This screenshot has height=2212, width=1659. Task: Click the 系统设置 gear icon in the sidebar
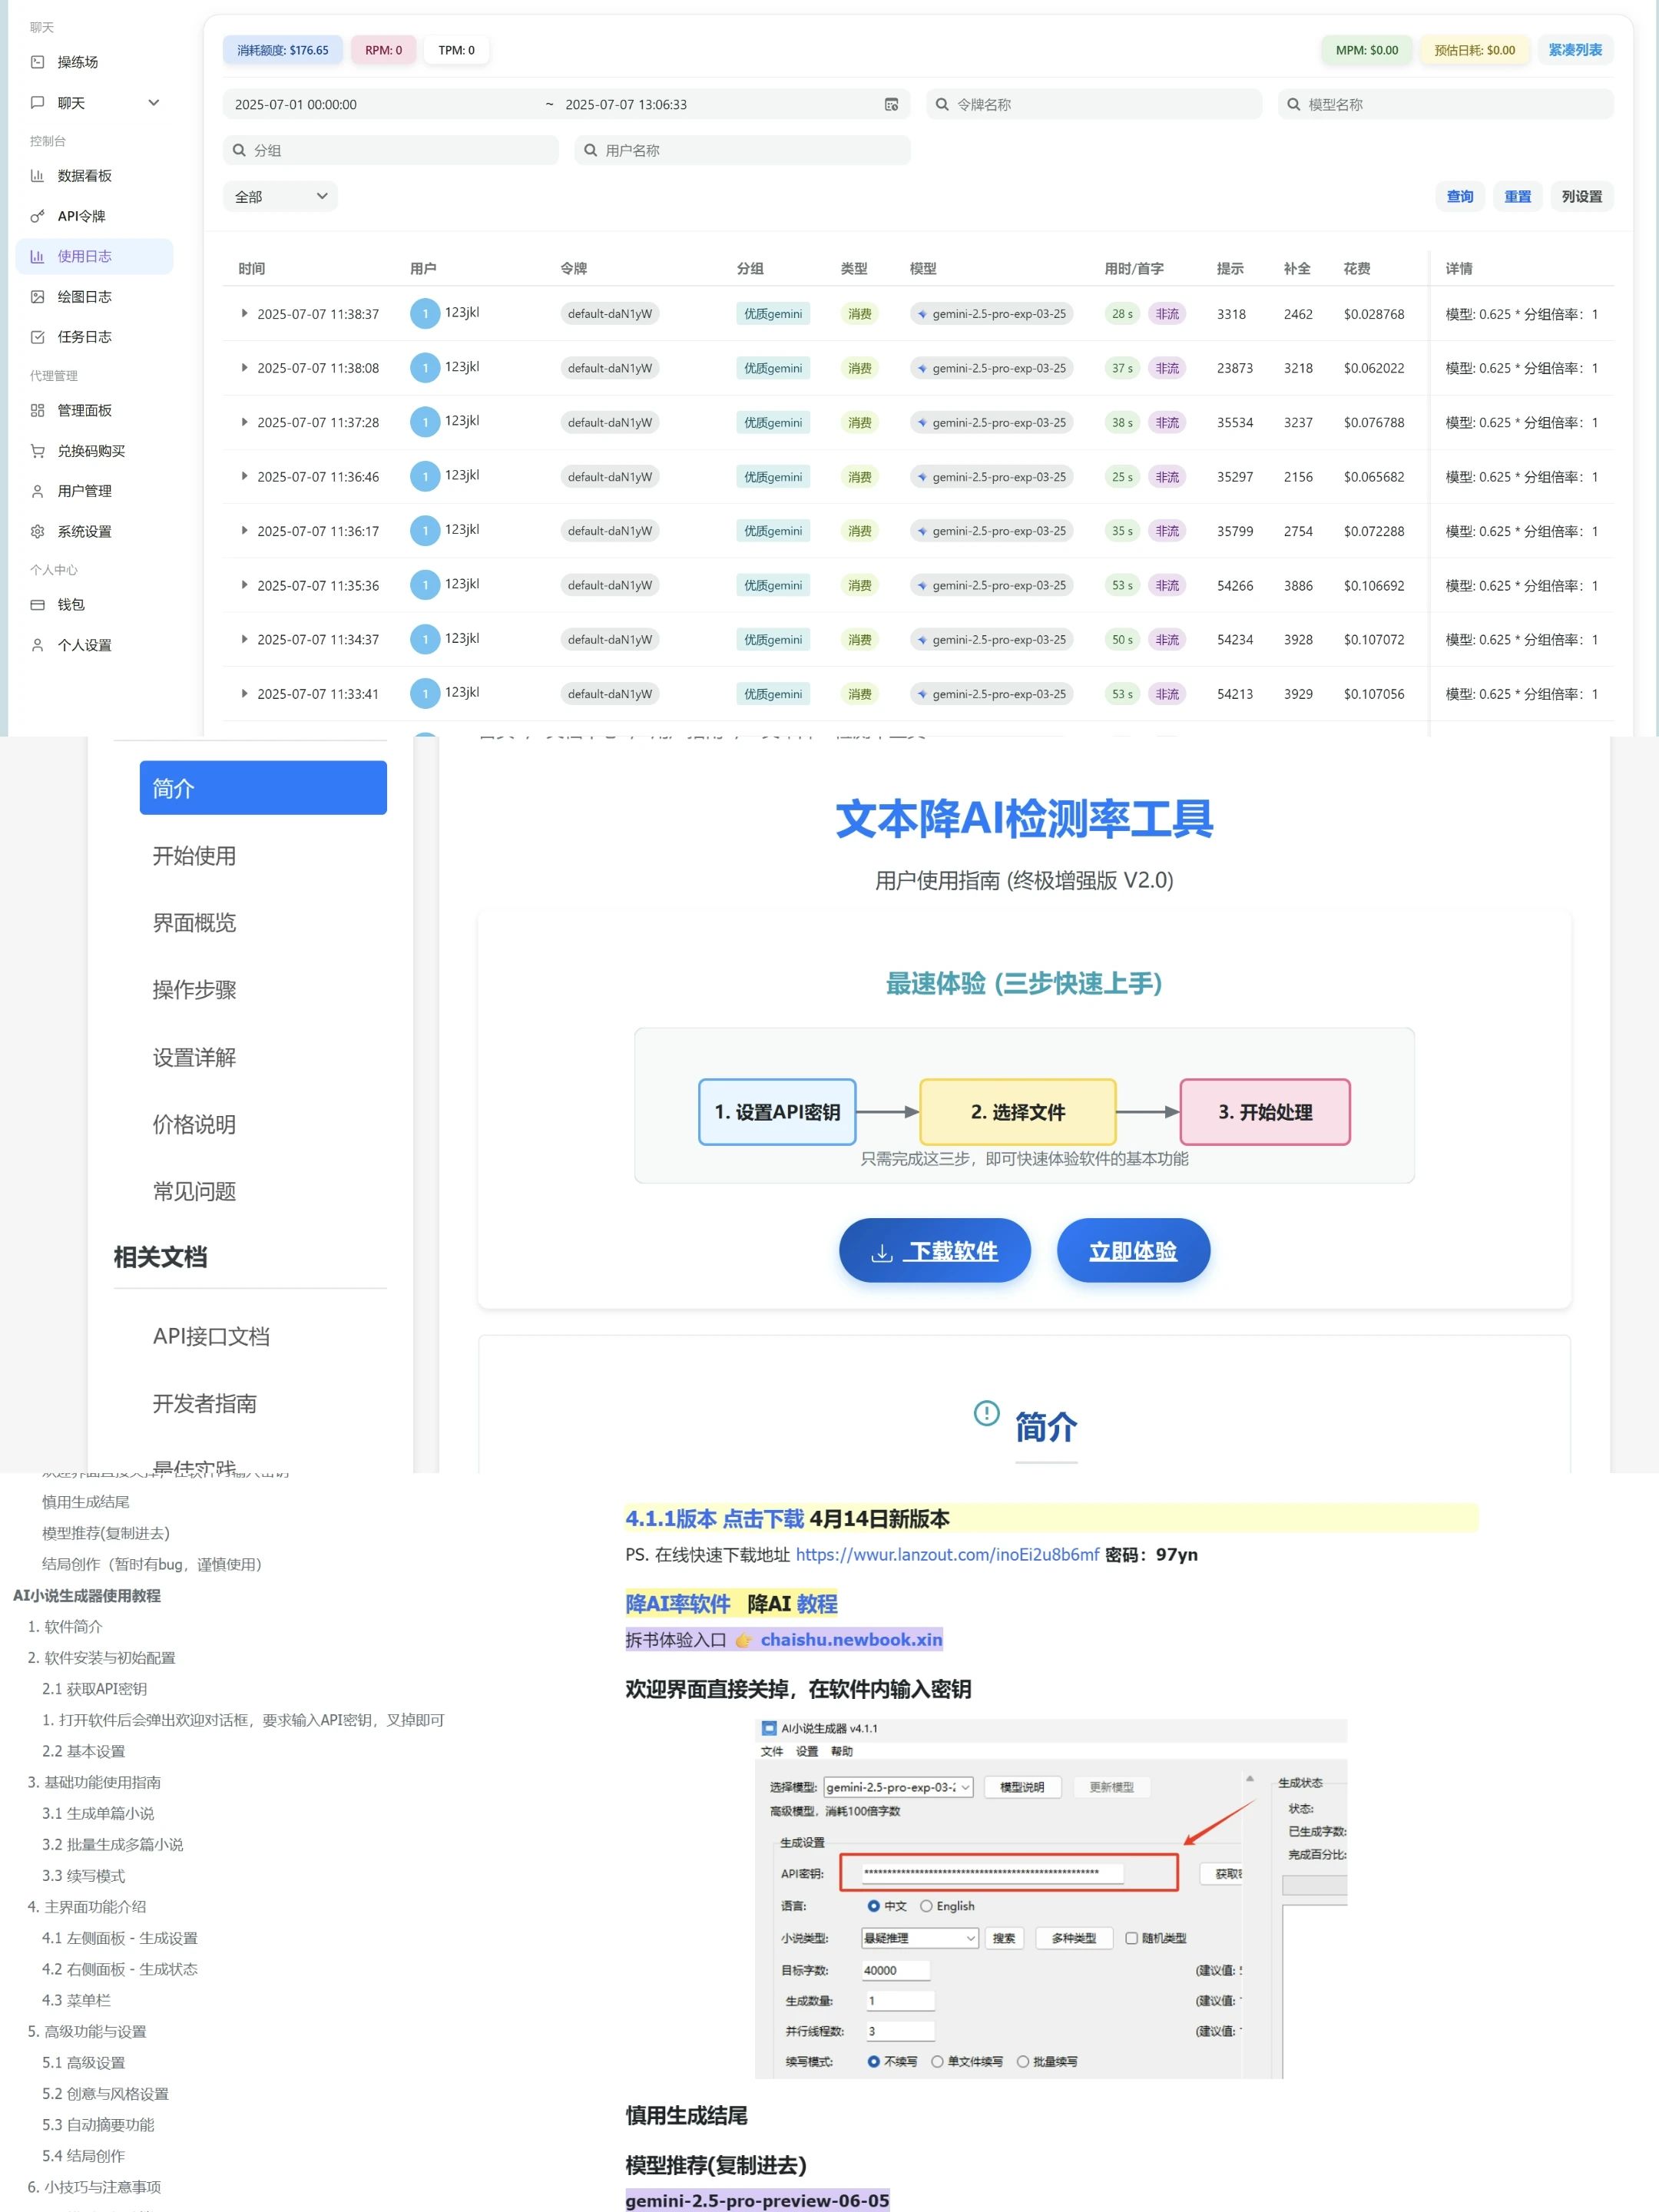coord(37,532)
